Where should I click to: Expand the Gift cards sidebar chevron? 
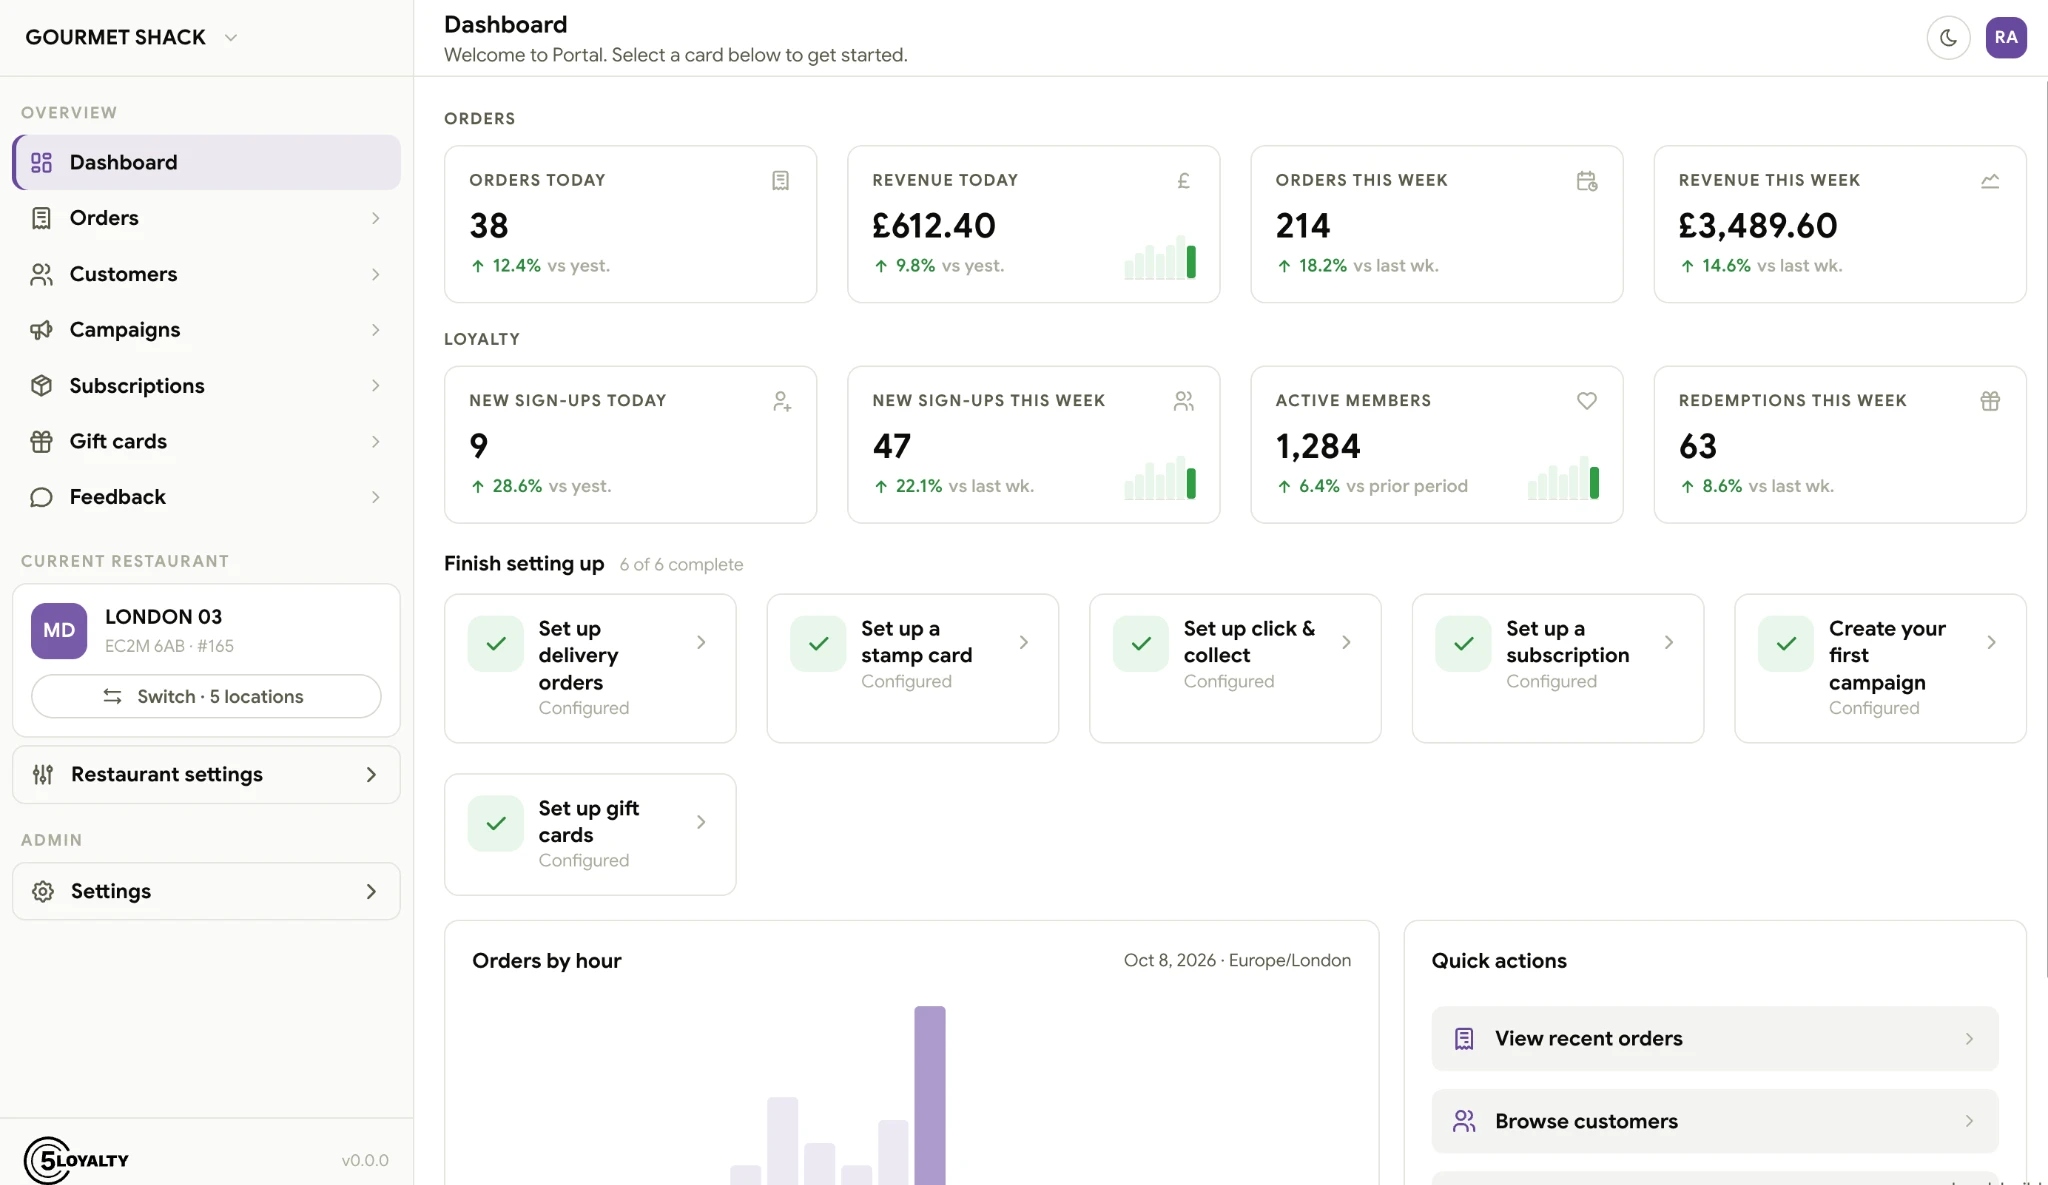pyautogui.click(x=376, y=441)
